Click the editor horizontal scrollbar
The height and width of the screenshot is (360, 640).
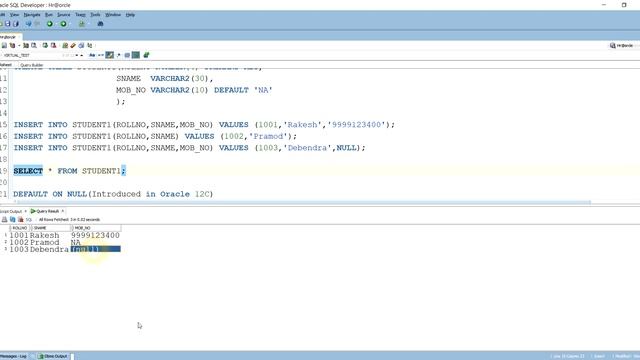[304, 202]
